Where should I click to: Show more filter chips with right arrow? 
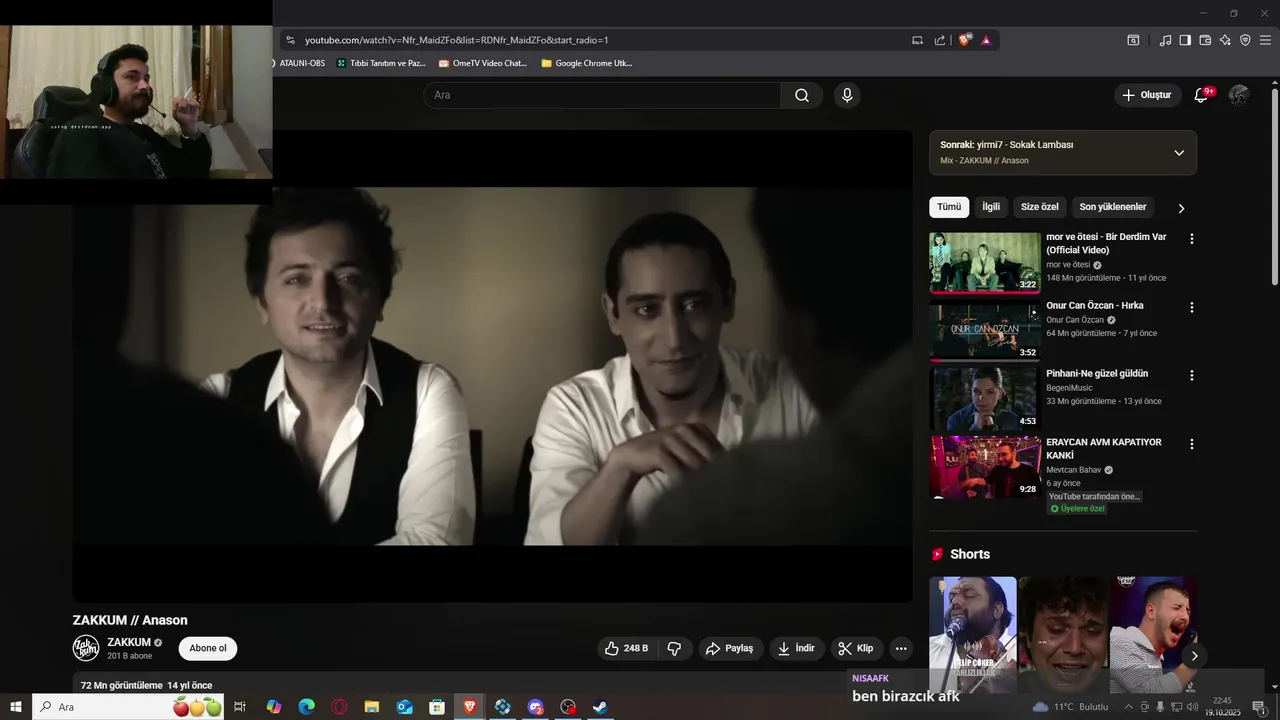pos(1181,208)
